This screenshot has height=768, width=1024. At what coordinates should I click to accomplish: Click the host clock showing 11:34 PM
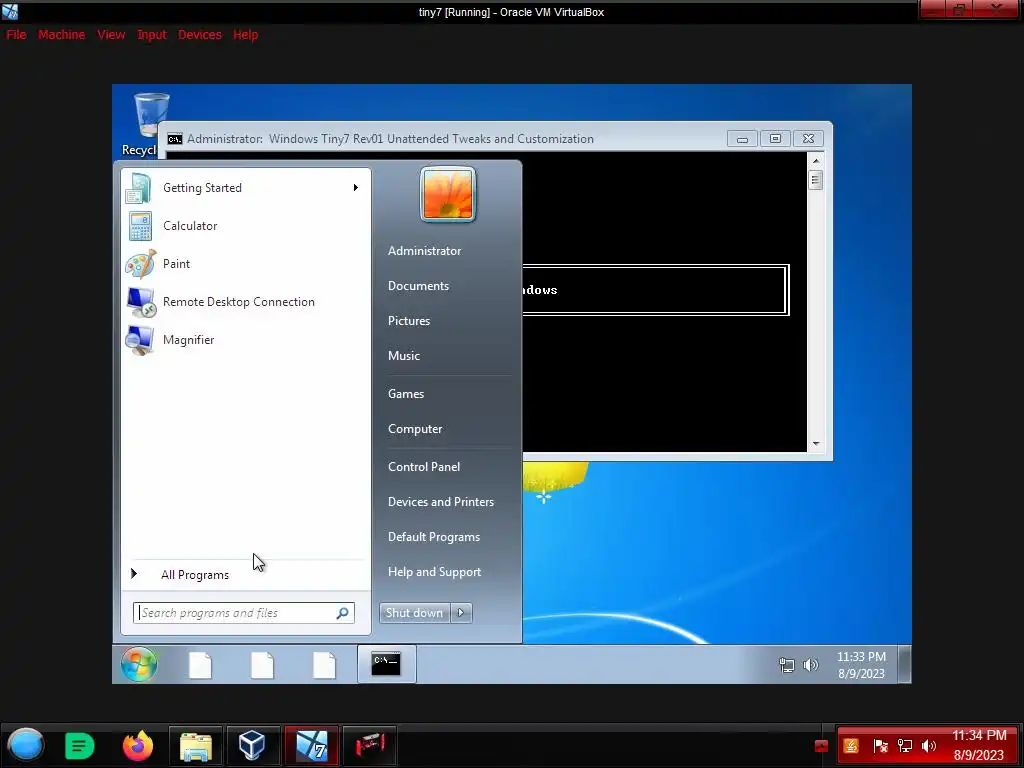point(978,745)
